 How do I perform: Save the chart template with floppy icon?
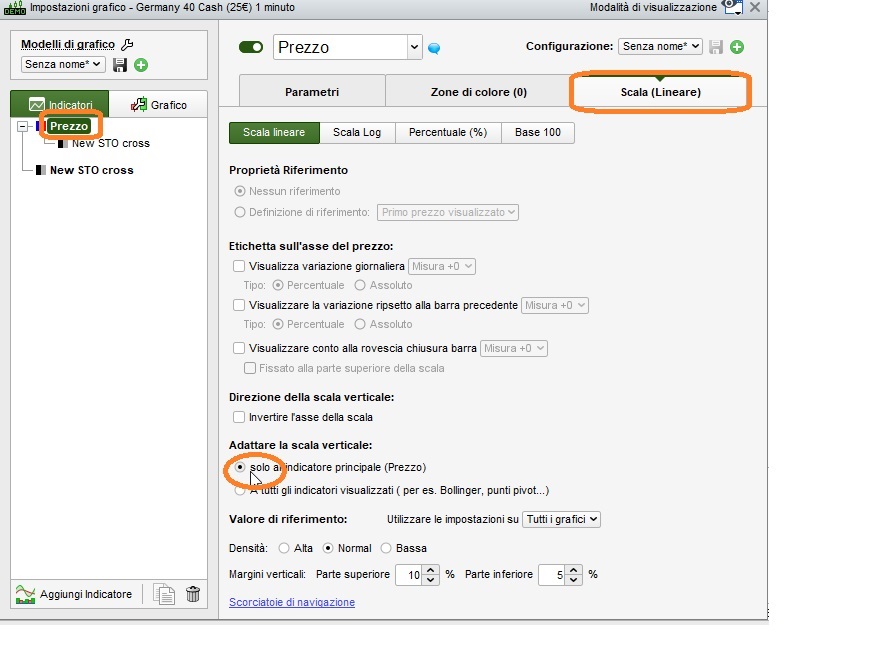pos(119,65)
